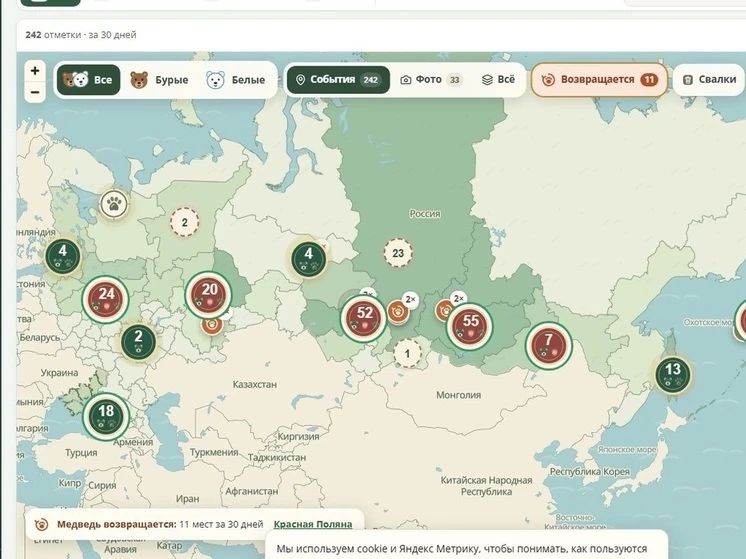Click the Афганистан map label
This screenshot has height=559, width=746.
pos(252,491)
